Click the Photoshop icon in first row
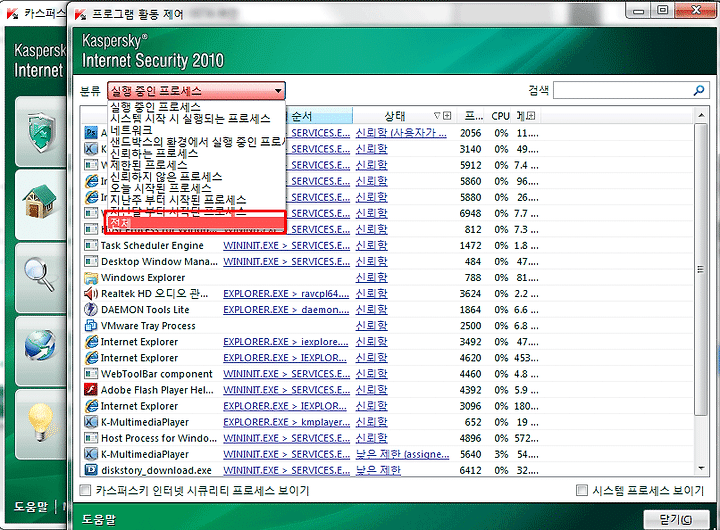This screenshot has width=720, height=530. (x=91, y=133)
